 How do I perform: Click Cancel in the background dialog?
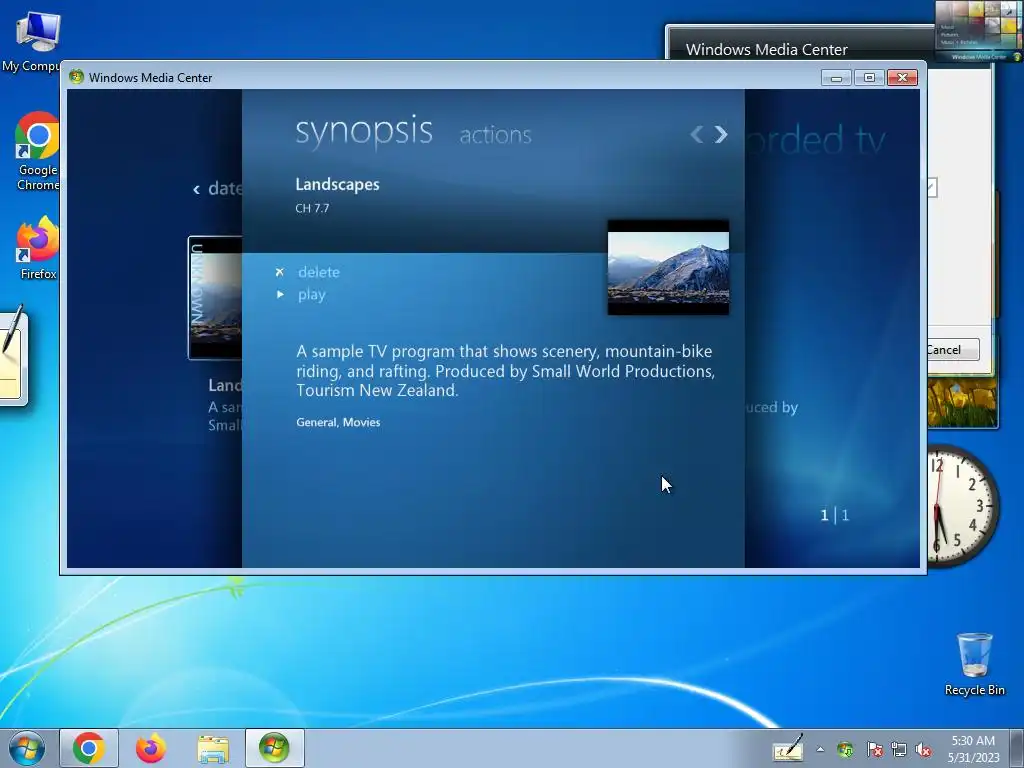point(953,350)
